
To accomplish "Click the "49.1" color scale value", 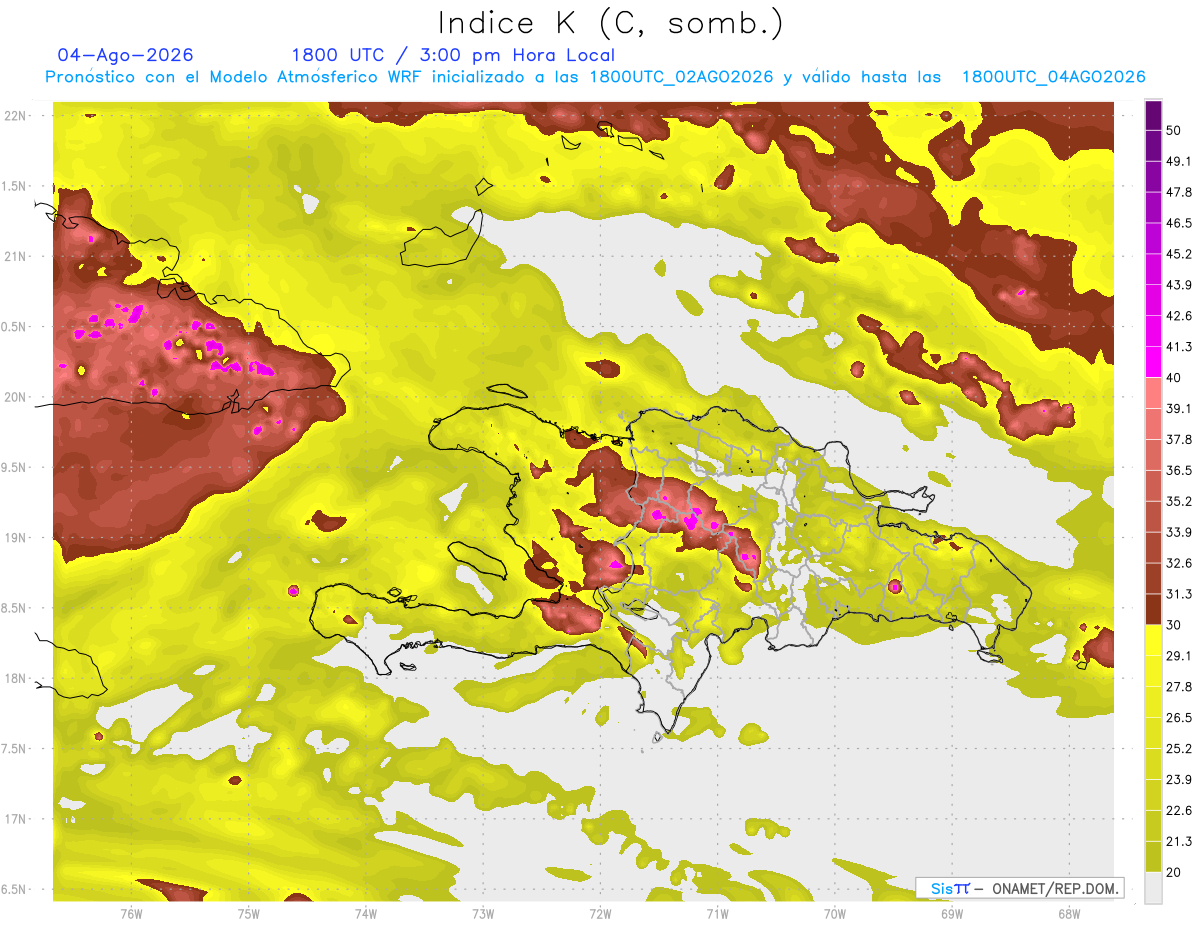I will point(1179,161).
